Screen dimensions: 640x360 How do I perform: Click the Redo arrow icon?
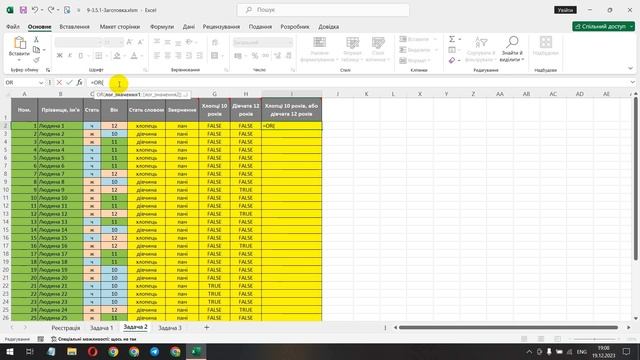51,10
